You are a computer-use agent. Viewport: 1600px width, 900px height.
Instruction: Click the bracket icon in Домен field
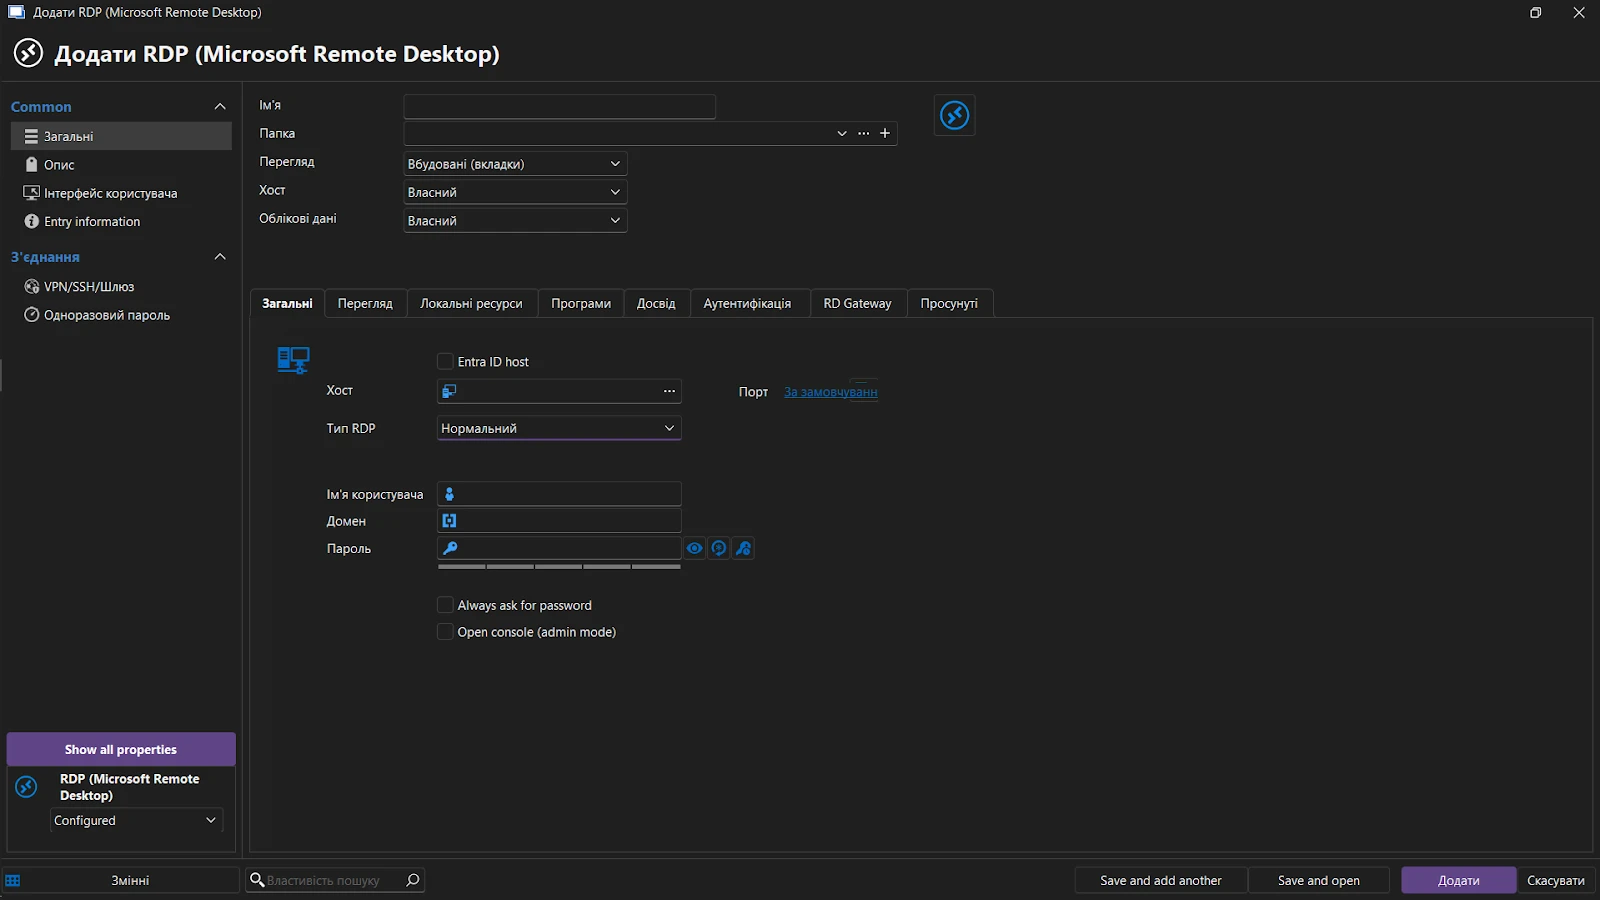click(448, 520)
